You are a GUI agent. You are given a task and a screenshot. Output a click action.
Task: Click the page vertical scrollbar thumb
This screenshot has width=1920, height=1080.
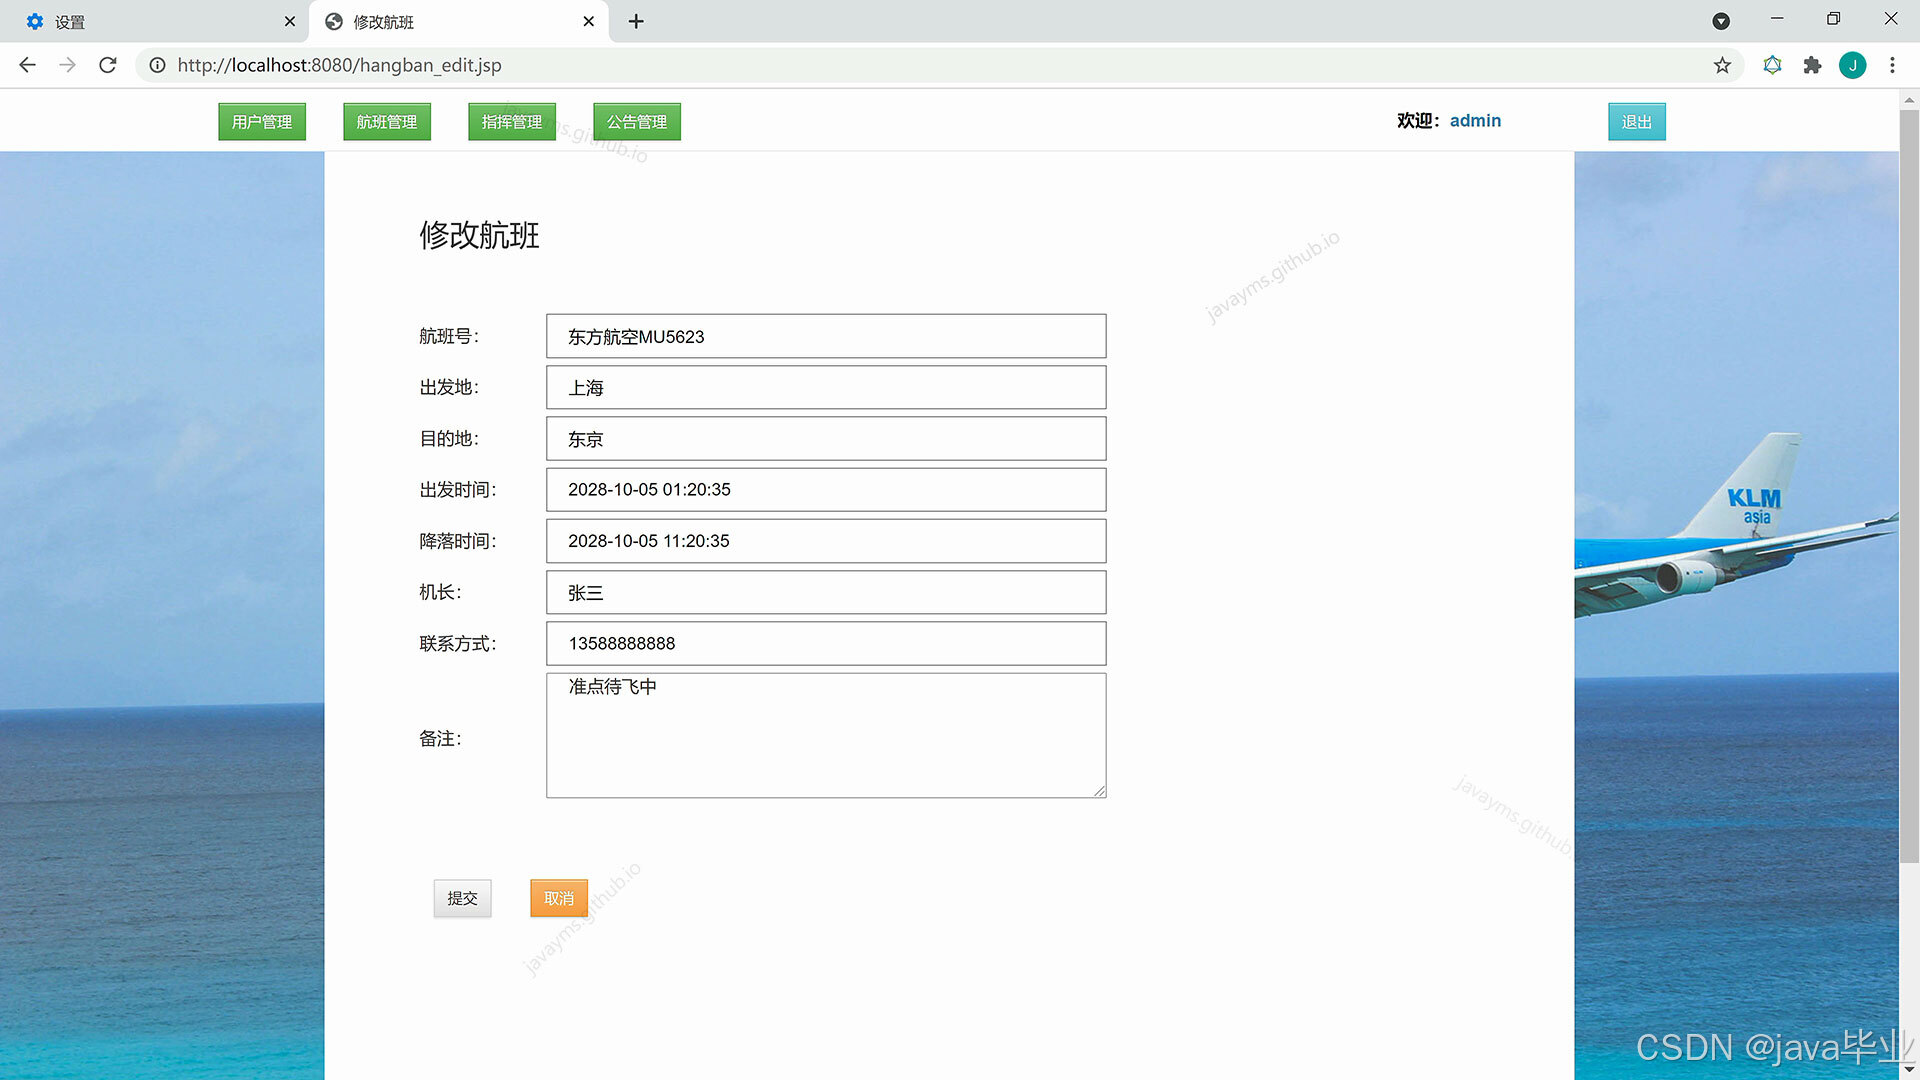[1909, 486]
